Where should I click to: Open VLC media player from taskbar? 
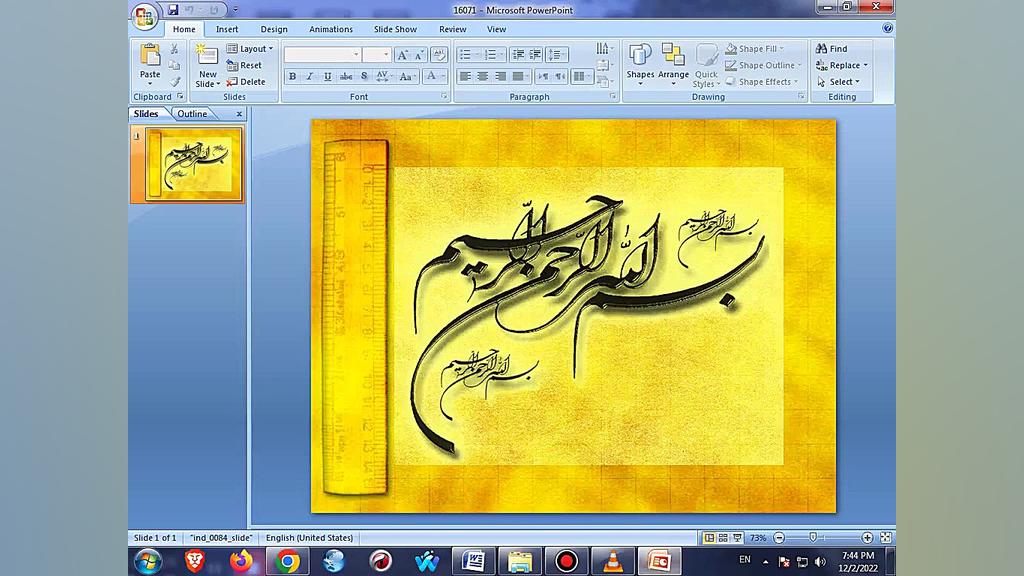click(613, 561)
